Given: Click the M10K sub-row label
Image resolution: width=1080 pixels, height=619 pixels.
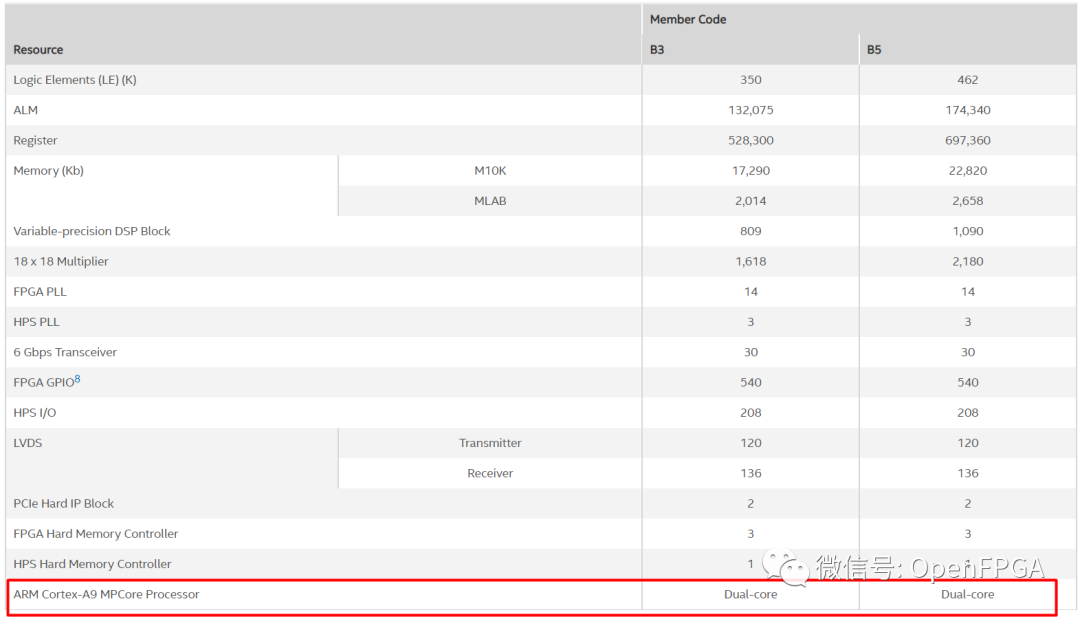Looking at the screenshot, I should [x=490, y=171].
